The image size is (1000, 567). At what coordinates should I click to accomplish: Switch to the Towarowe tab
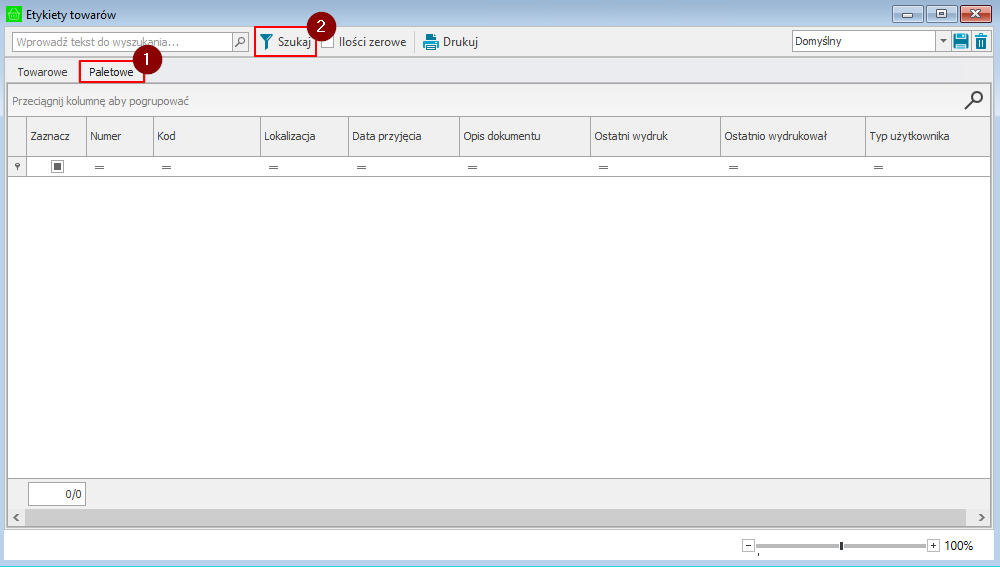pos(42,72)
